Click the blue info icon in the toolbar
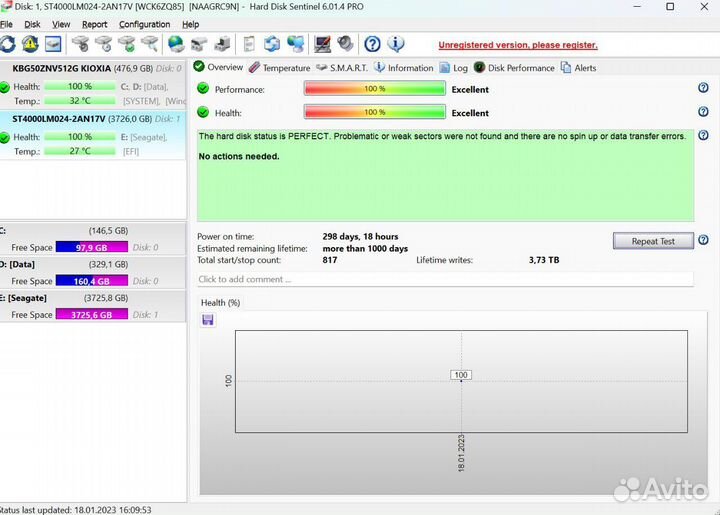This screenshot has width=720, height=515. 396,44
